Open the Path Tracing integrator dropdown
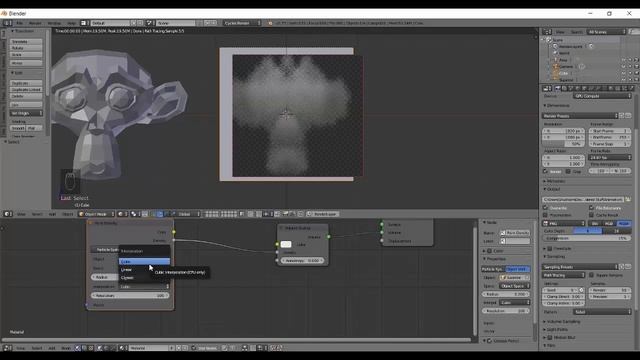Viewport: 640px width, 360px height. [564, 275]
